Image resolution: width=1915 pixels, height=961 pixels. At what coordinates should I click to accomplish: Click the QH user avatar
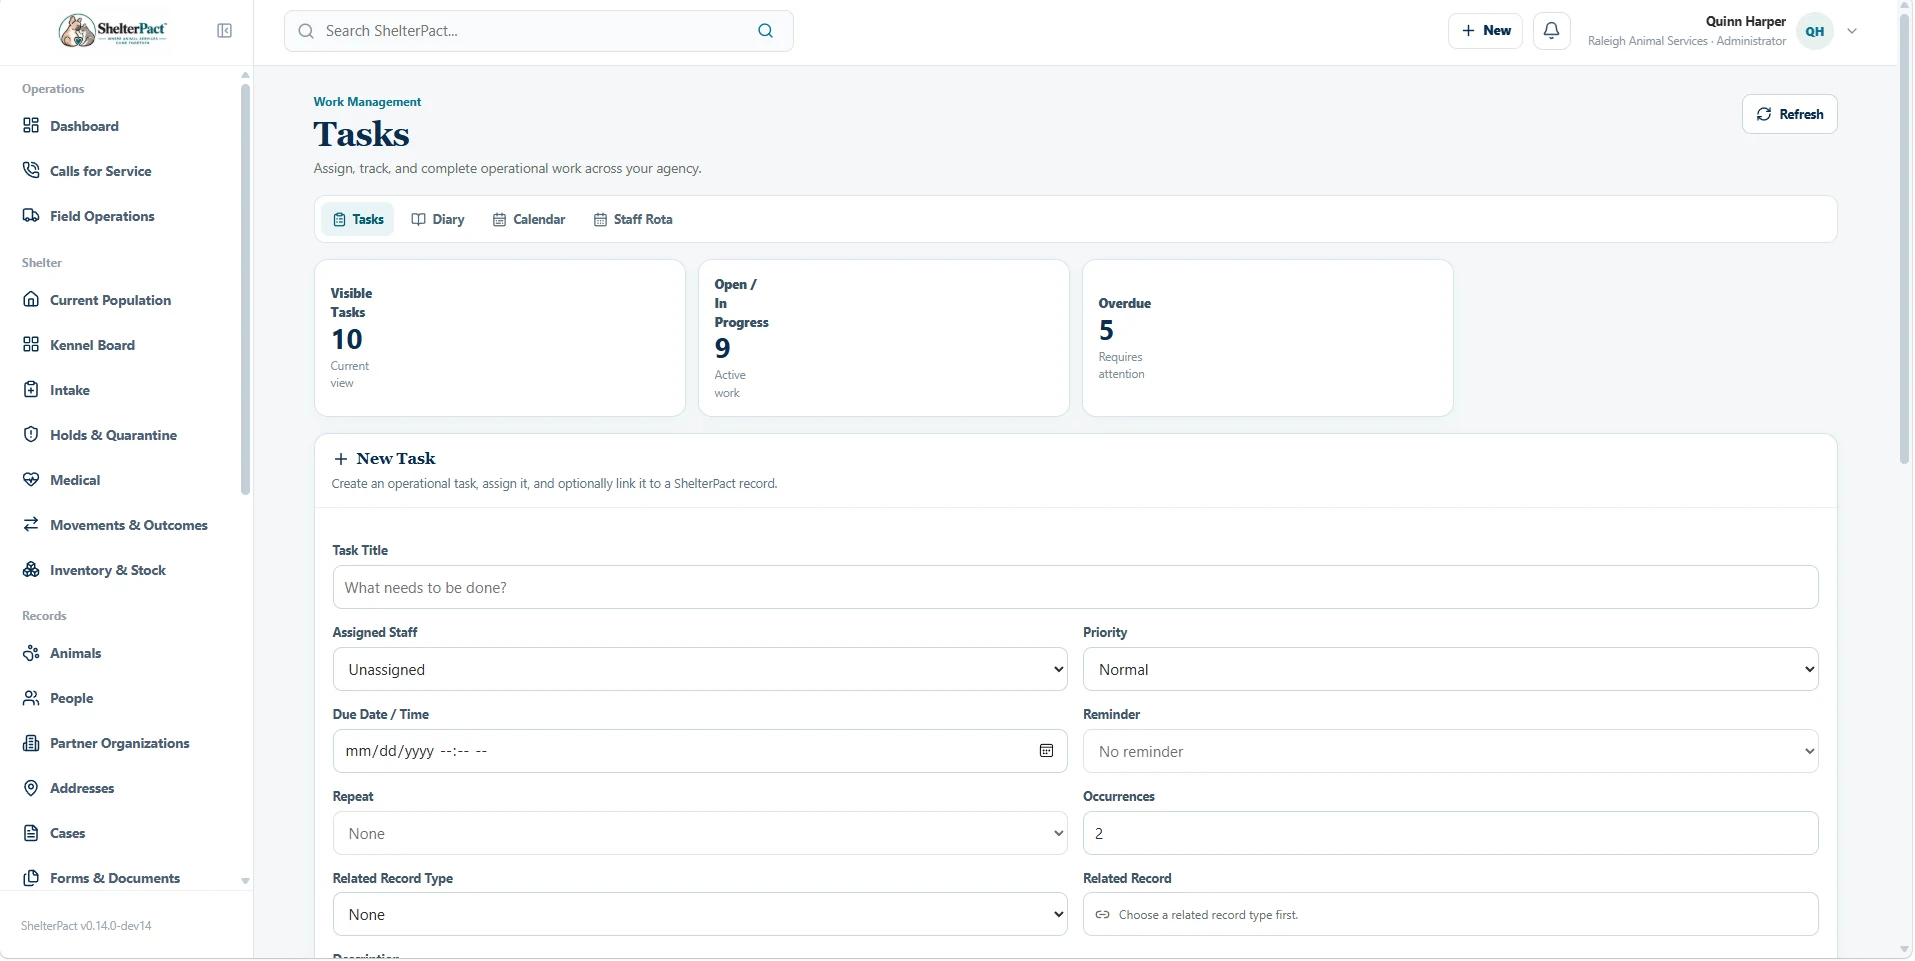pos(1814,31)
